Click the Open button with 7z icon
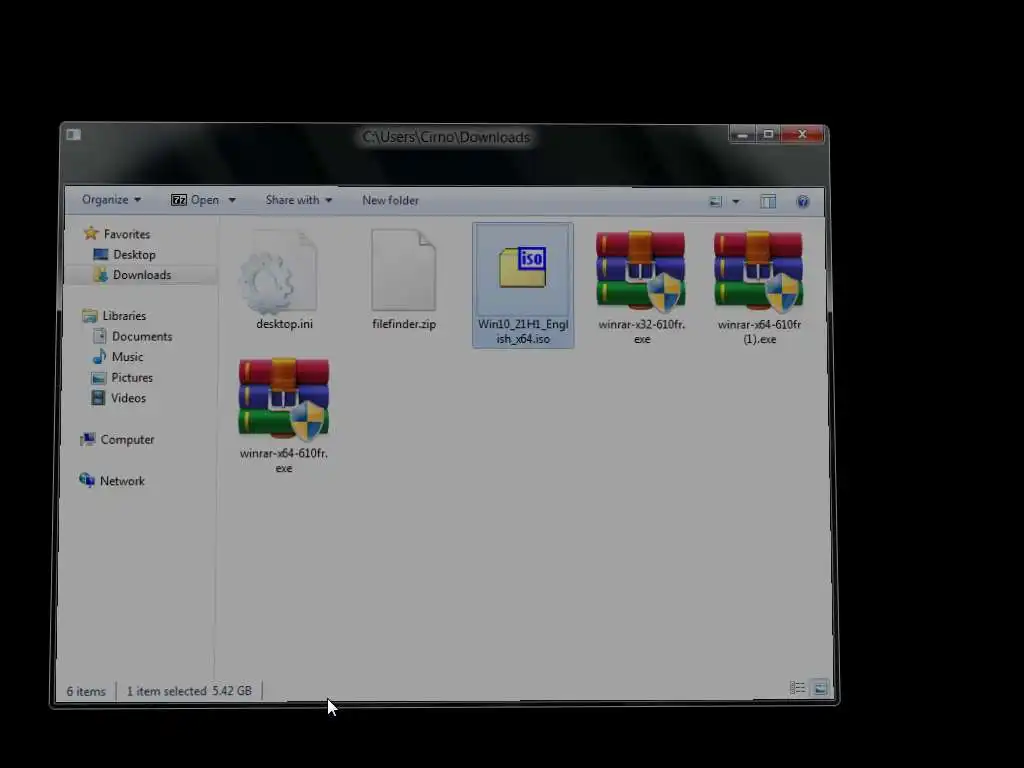Image resolution: width=1024 pixels, height=768 pixels. point(195,200)
